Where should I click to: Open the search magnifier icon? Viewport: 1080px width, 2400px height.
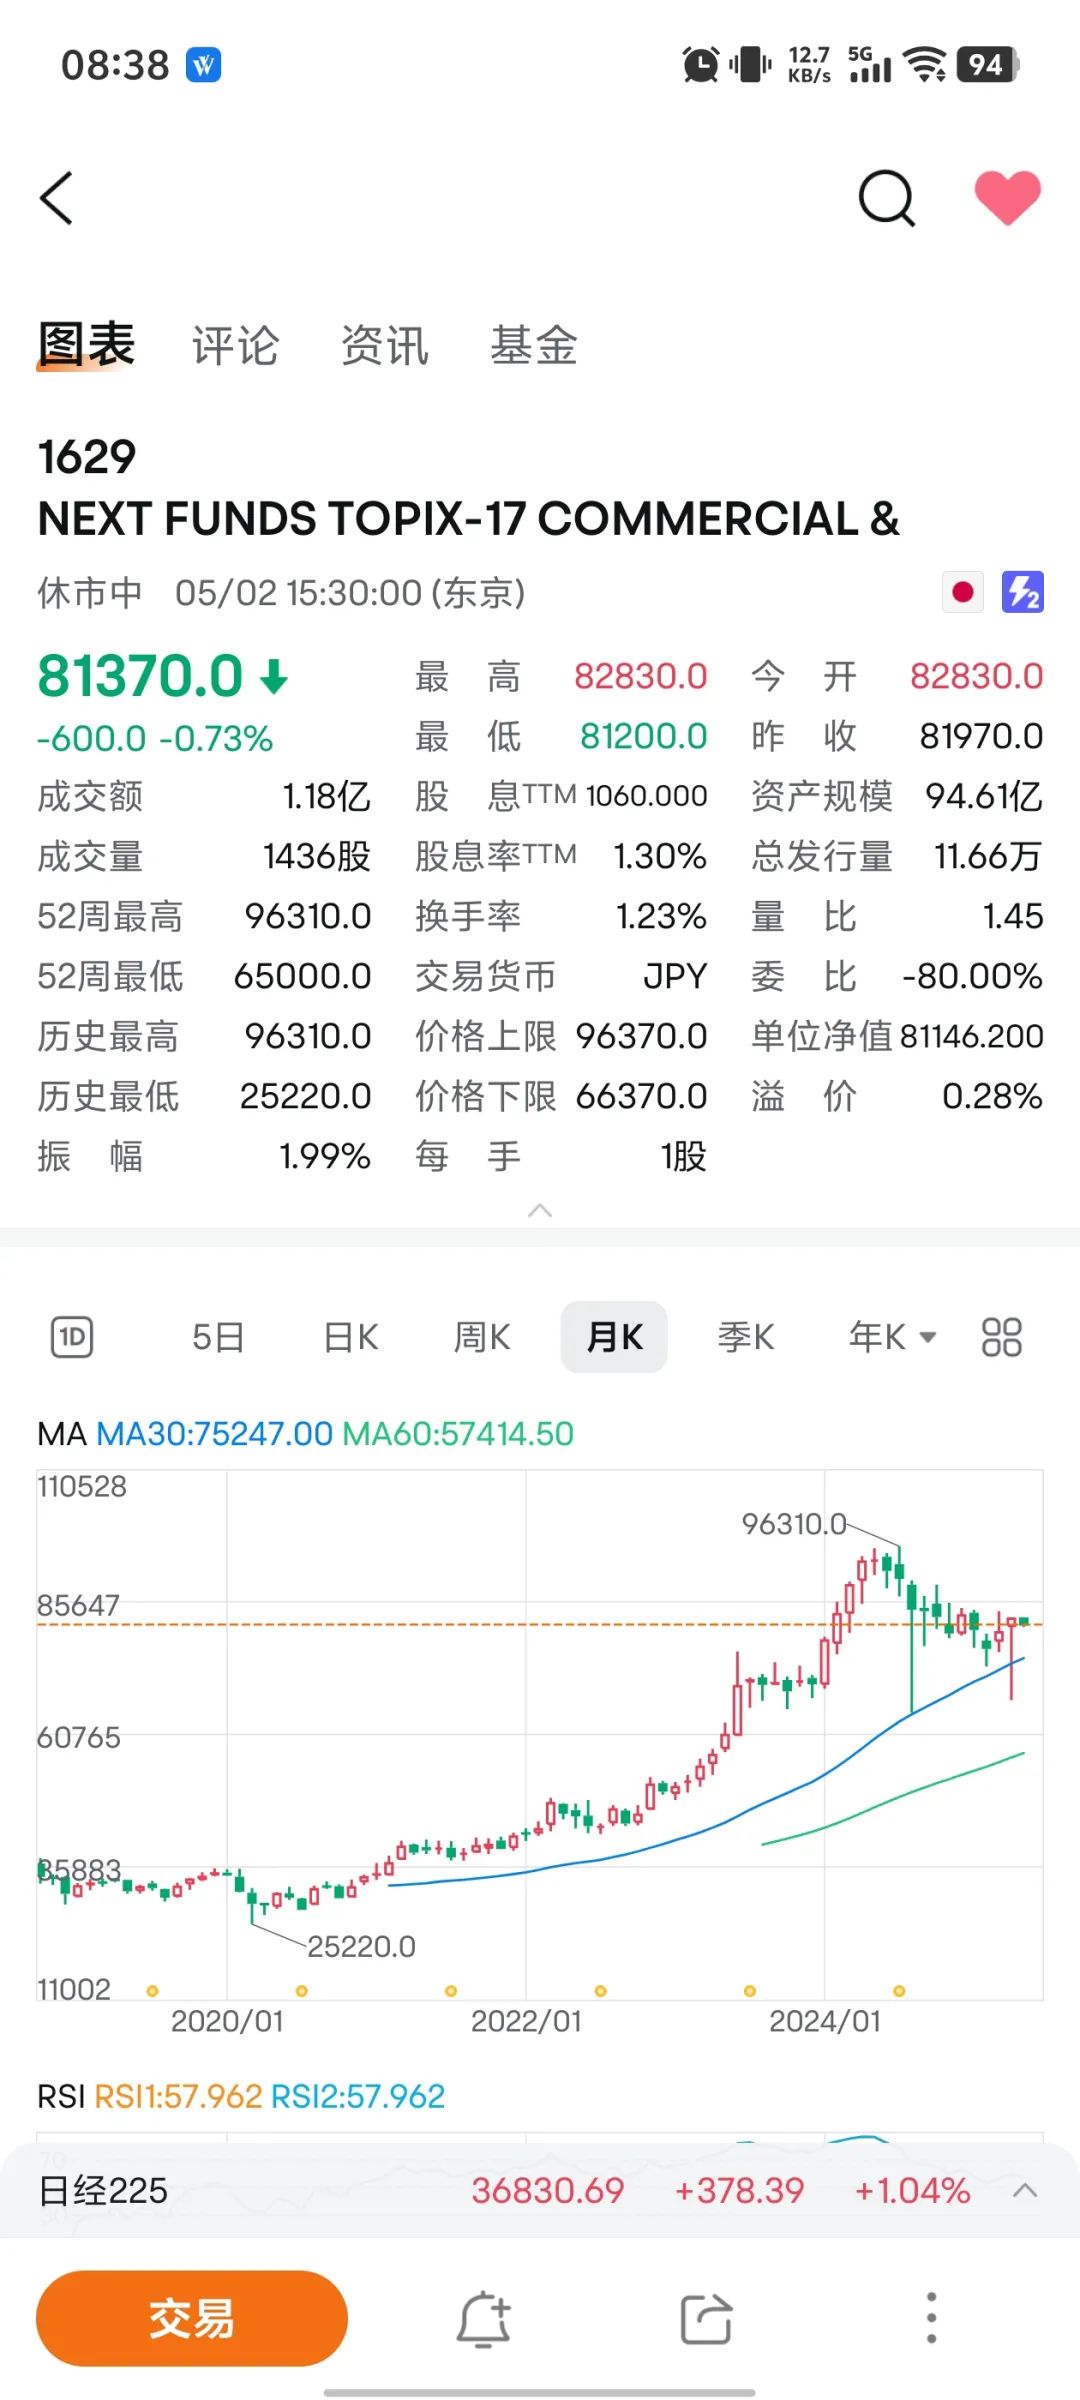coord(887,198)
